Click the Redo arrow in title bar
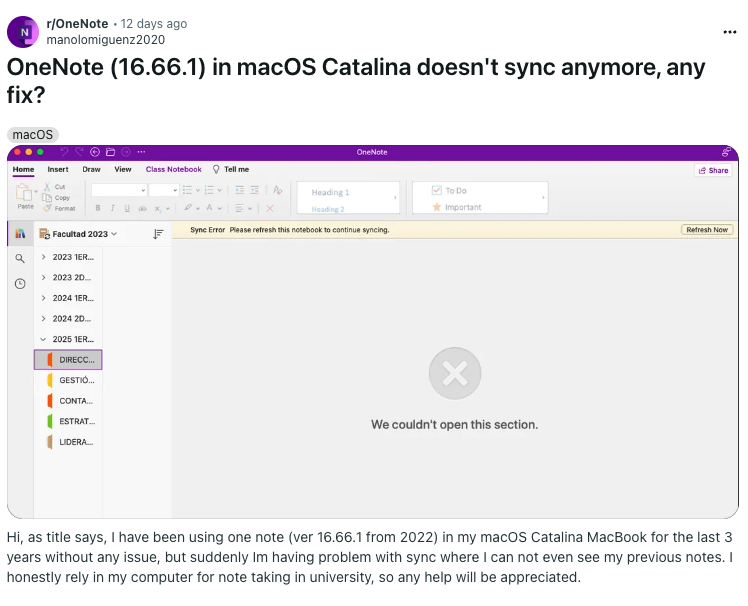This screenshot has height=606, width=748. tap(79, 152)
